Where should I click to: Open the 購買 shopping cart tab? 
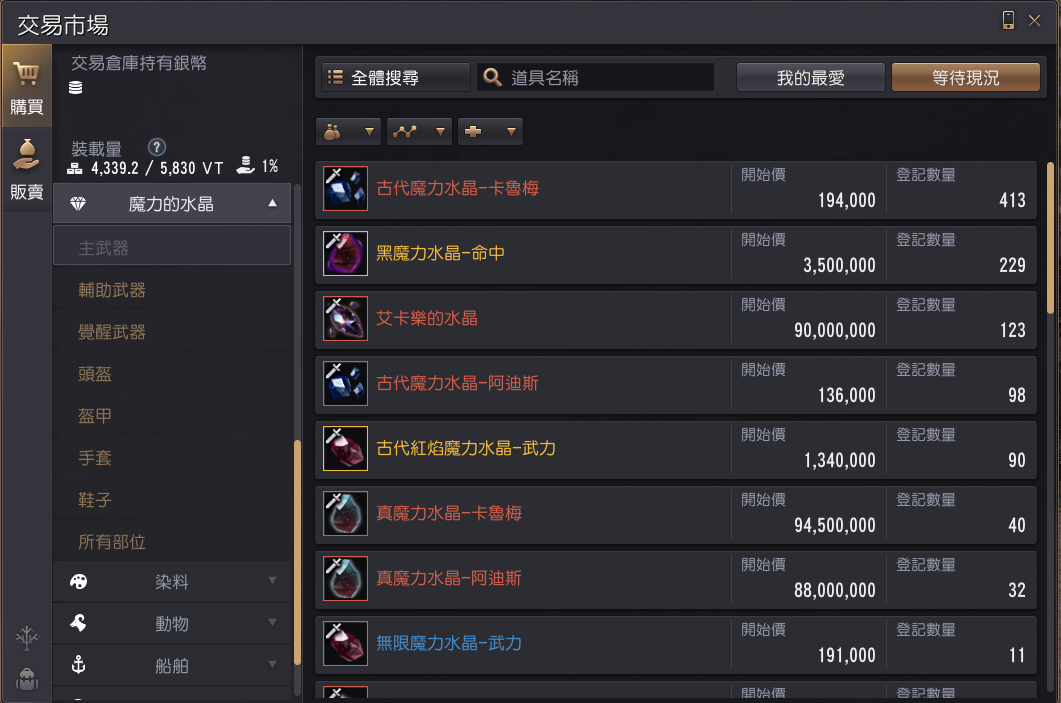coord(26,87)
